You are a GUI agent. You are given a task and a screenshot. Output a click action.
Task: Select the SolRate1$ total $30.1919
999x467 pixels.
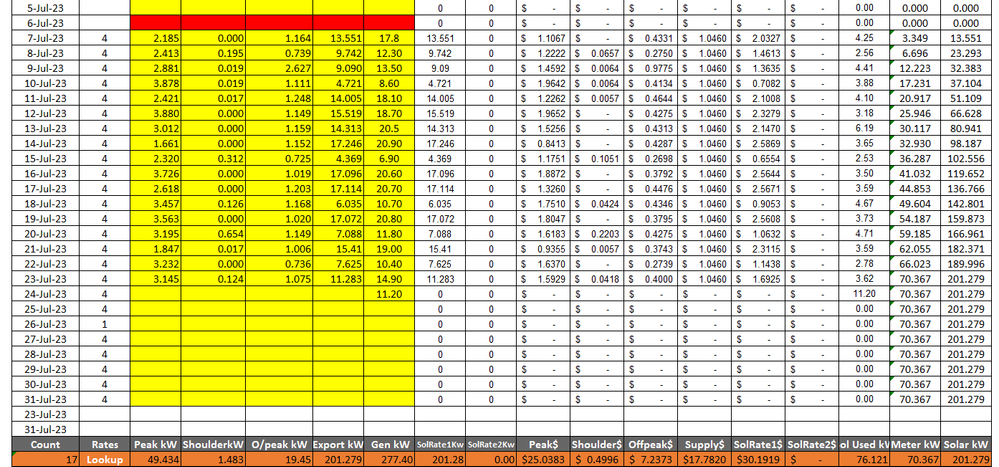click(758, 459)
